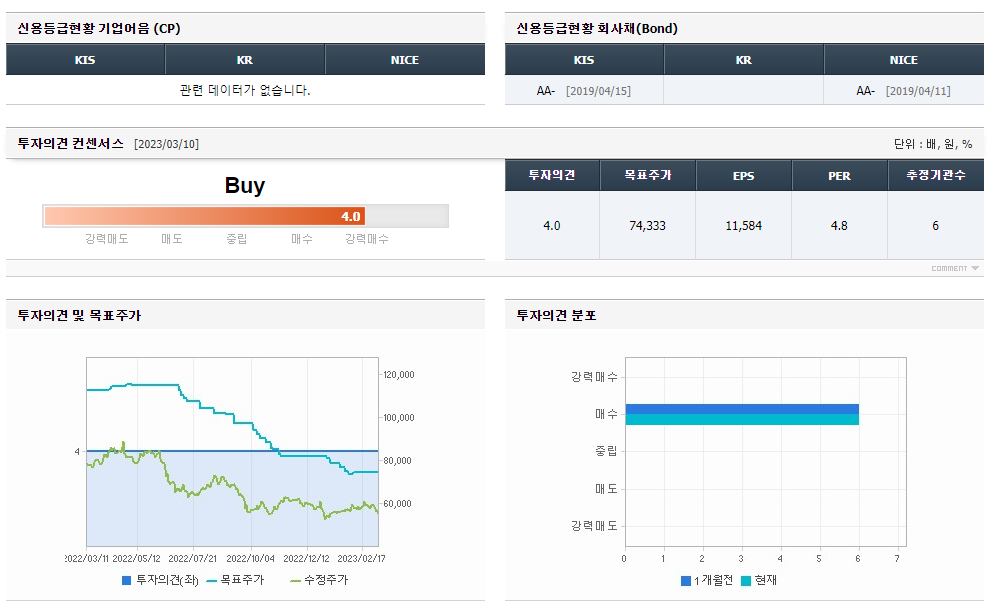Select the PER value 4.8
The height and width of the screenshot is (612, 989).
[x=840, y=225]
